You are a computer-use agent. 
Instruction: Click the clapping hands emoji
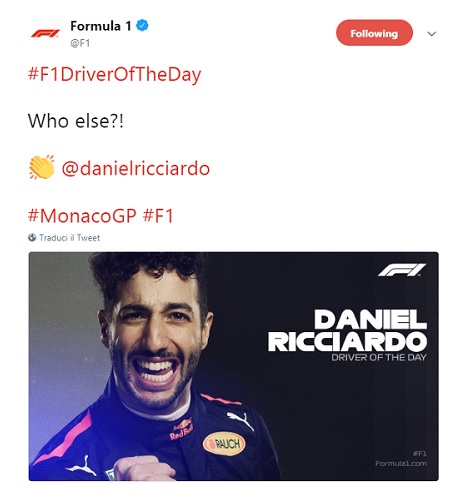click(41, 167)
